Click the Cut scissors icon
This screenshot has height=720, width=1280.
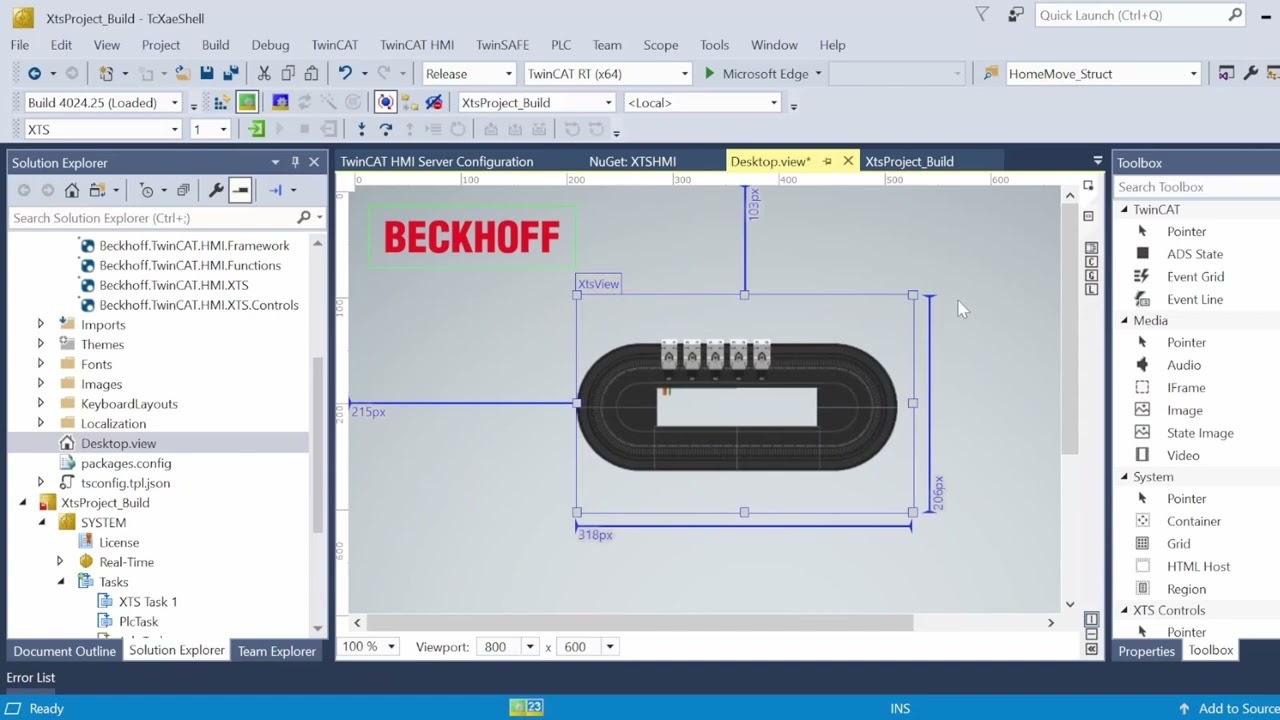[264, 73]
